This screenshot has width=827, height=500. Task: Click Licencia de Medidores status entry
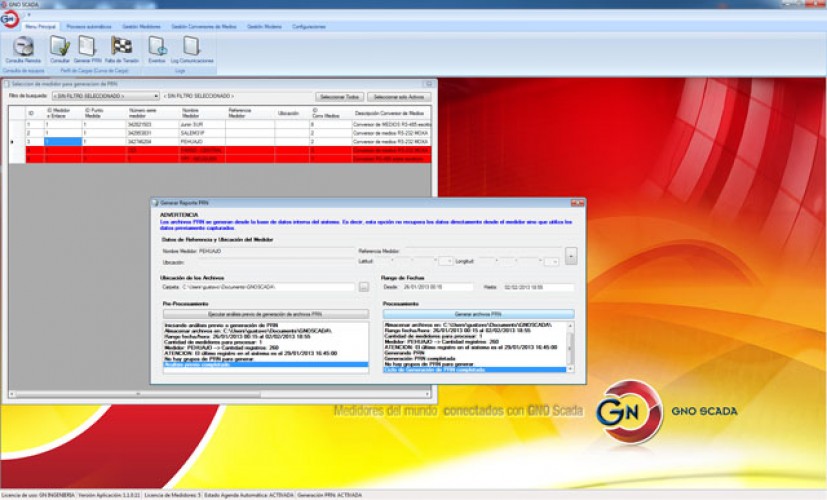[172, 495]
